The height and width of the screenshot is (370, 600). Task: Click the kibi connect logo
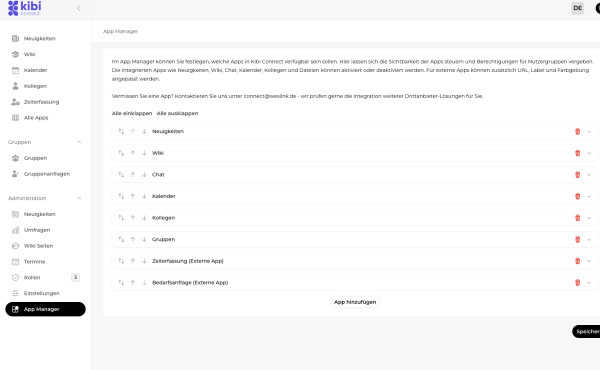[24, 8]
